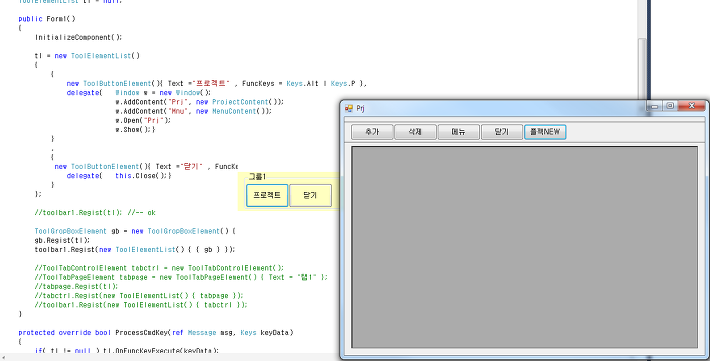
Task: Click the 프로젝트 button in 그룹1
Action: (267, 195)
